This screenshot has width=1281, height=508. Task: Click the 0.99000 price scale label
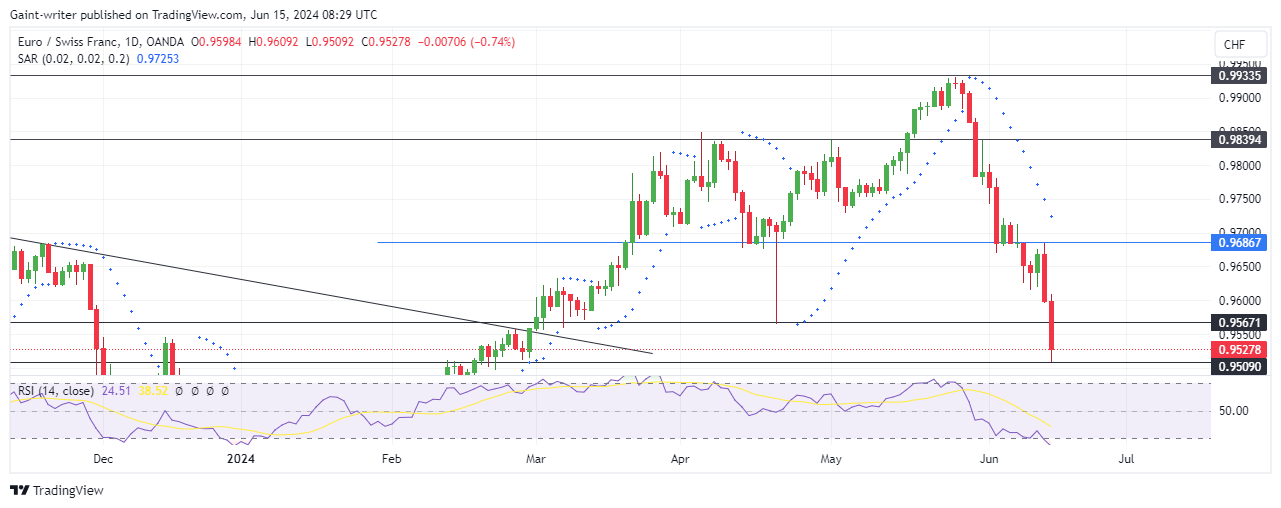[x=1238, y=97]
